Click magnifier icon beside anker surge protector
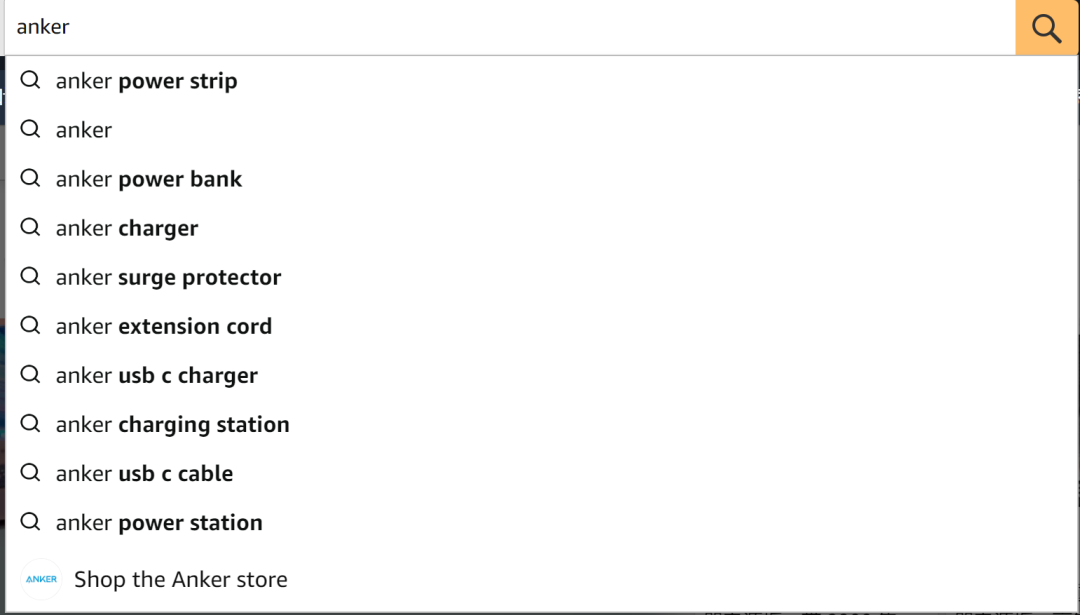The width and height of the screenshot is (1080, 615). (x=30, y=277)
